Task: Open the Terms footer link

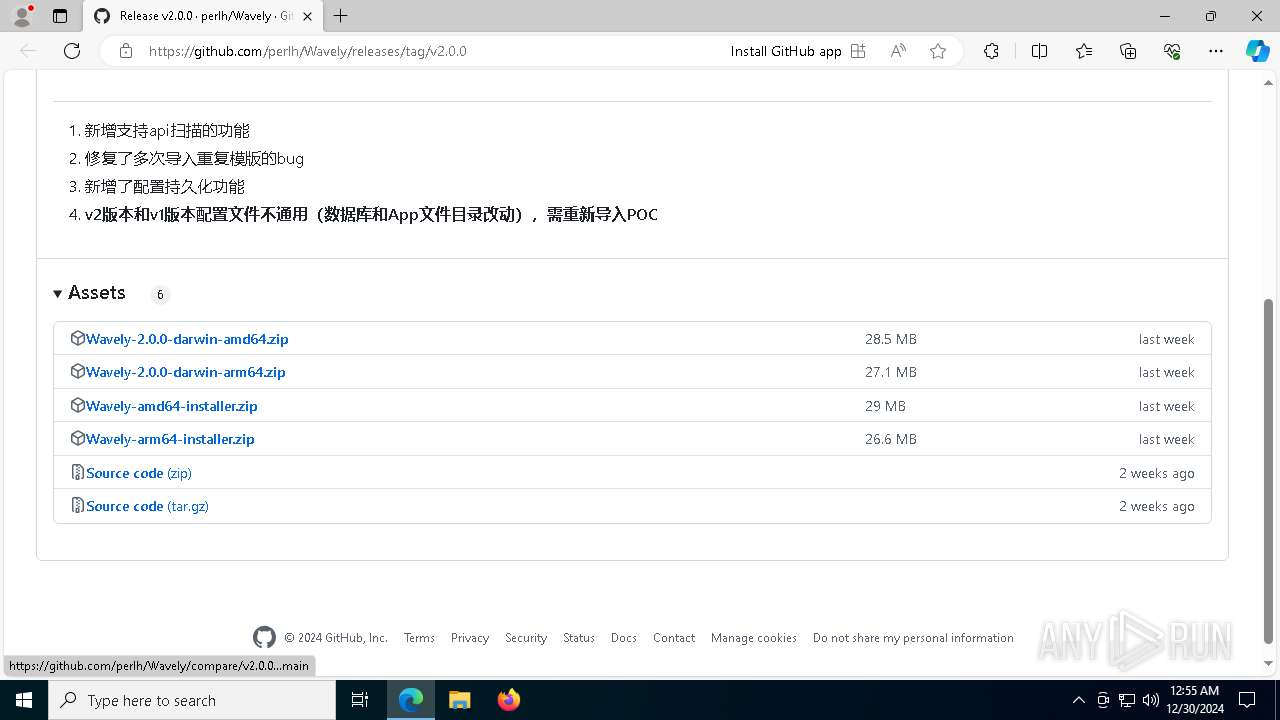Action: tap(419, 638)
